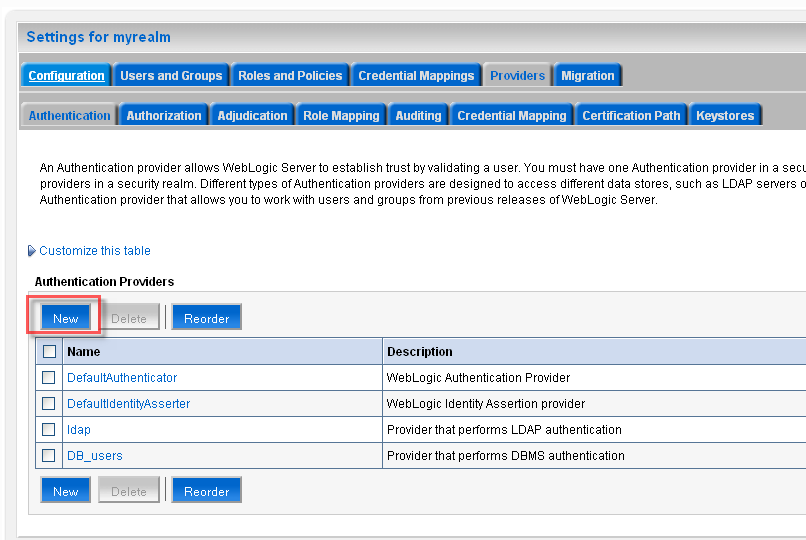Check the ldap row checkbox
Viewport: 806px width, 540px height.
point(48,430)
